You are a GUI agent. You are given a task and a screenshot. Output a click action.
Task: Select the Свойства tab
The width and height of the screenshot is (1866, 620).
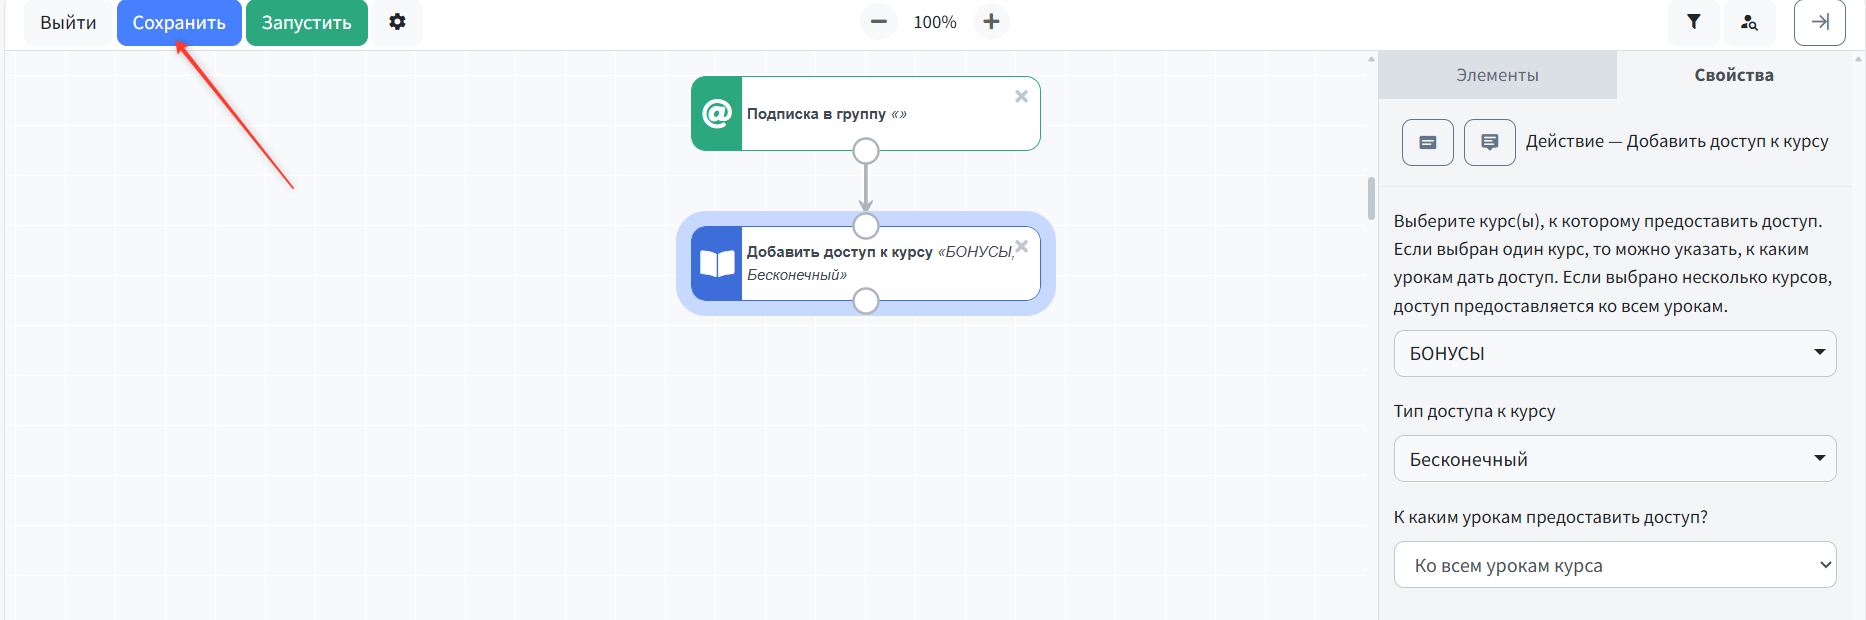click(1733, 75)
